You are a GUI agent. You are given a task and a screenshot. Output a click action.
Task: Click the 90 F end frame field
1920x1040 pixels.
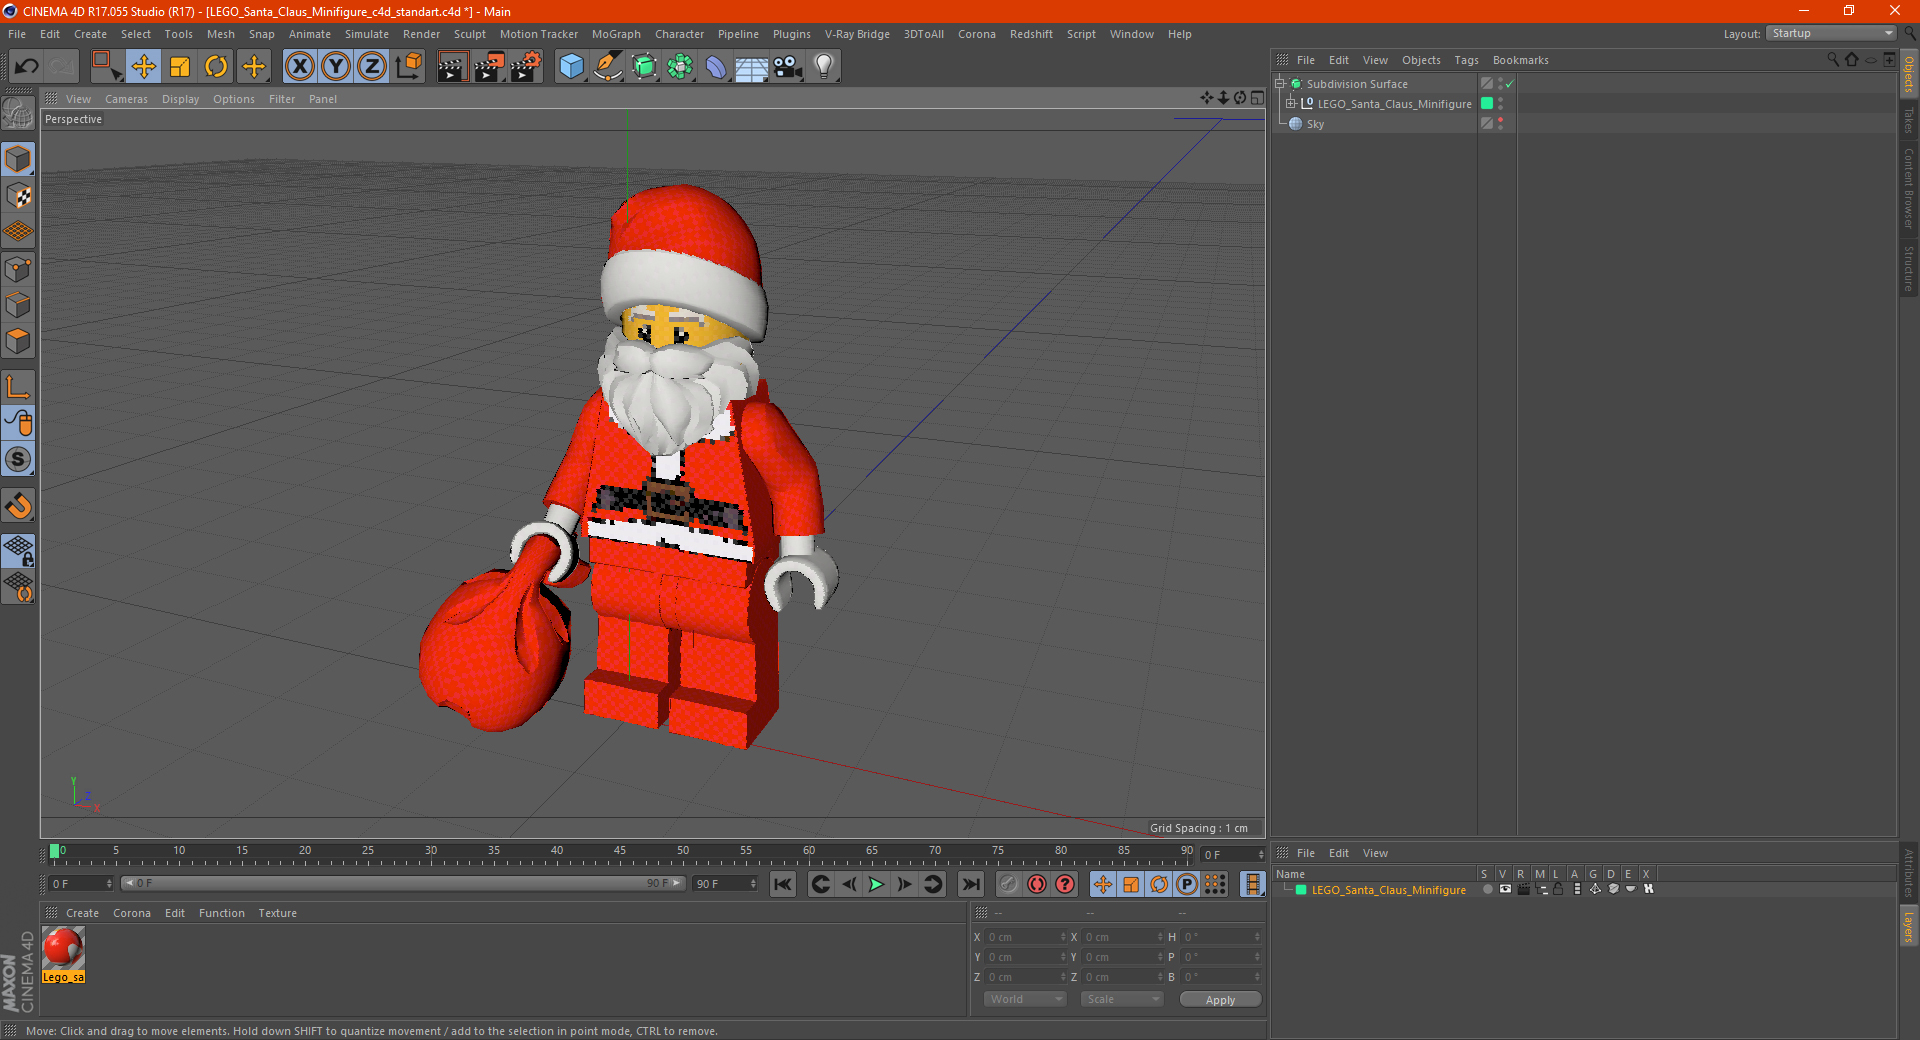[x=725, y=884]
